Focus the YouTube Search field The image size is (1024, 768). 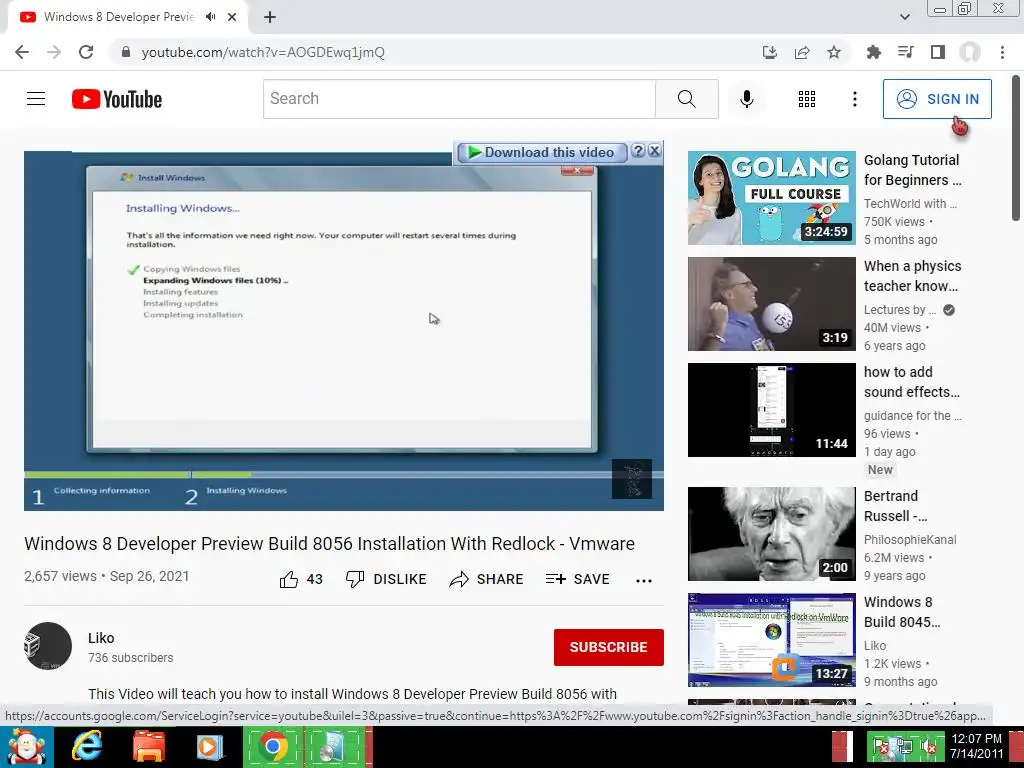click(459, 99)
